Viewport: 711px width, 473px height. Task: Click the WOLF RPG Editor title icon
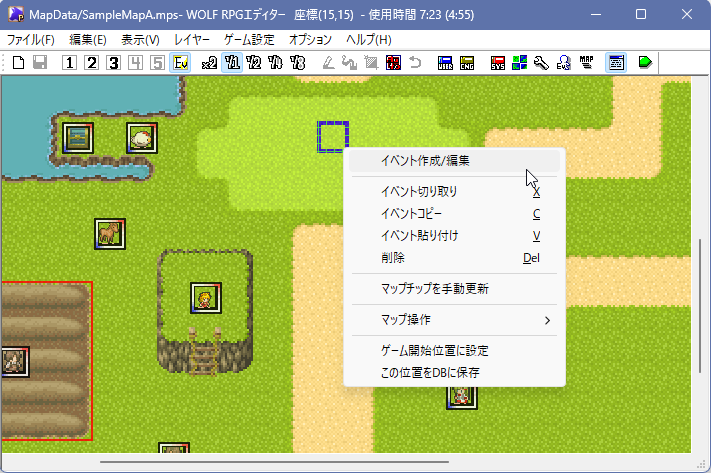pyautogui.click(x=16, y=15)
